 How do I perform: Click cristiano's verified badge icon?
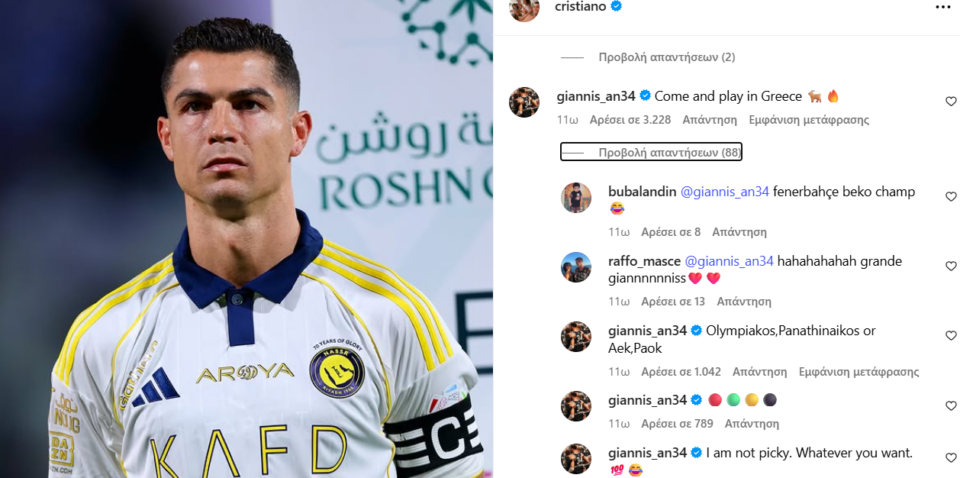[617, 6]
